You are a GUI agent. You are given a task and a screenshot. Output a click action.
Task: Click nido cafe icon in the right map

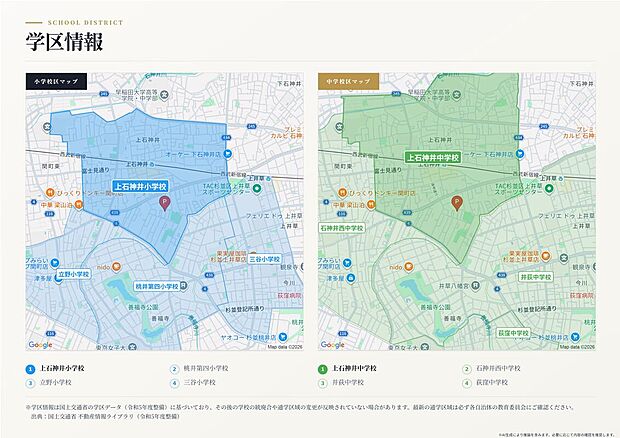pyautogui.click(x=408, y=267)
